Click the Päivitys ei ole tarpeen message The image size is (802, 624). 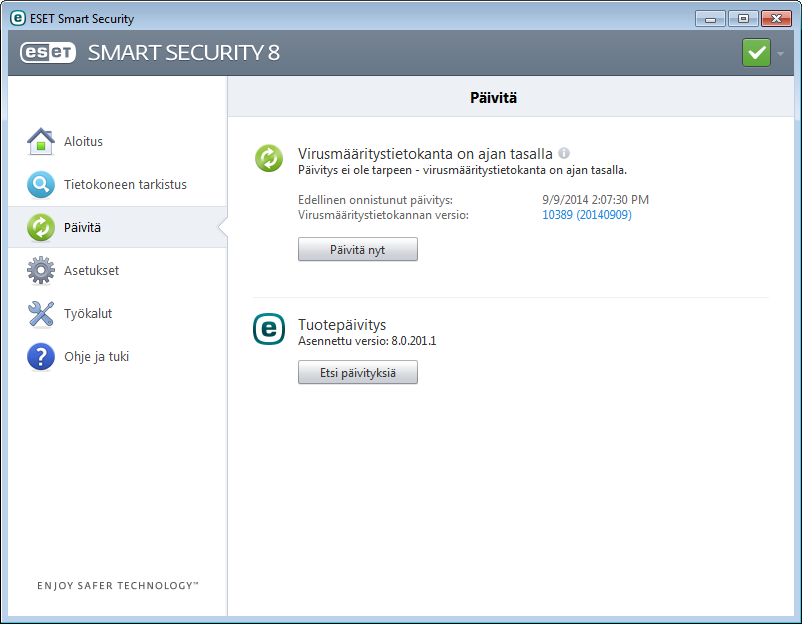tap(462, 170)
